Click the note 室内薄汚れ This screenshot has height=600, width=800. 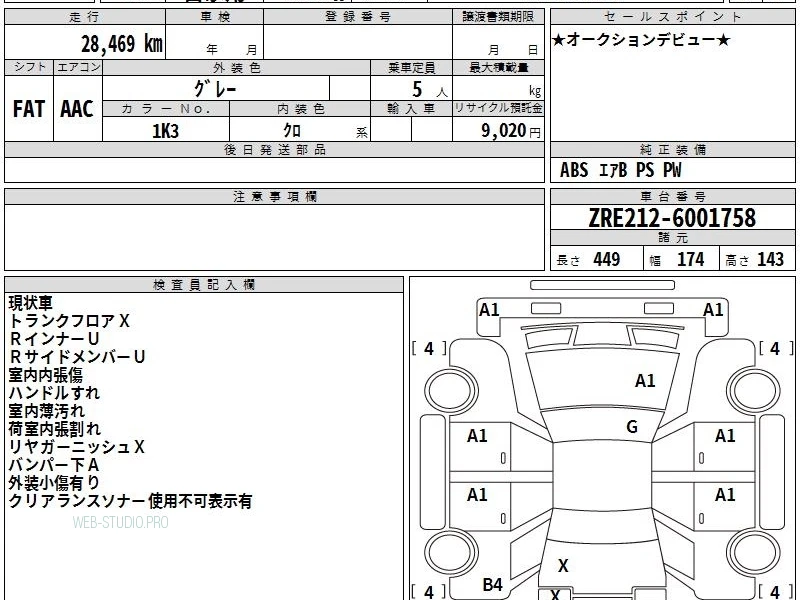tap(46, 411)
